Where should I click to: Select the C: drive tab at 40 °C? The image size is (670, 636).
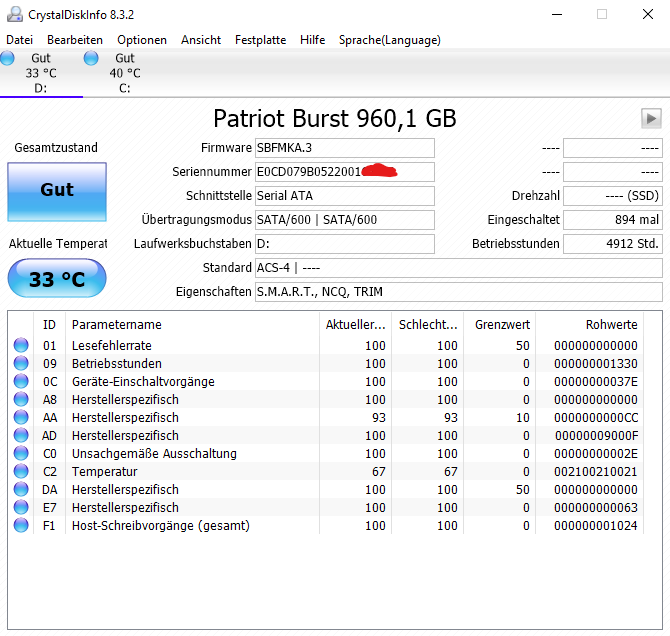pos(125,73)
